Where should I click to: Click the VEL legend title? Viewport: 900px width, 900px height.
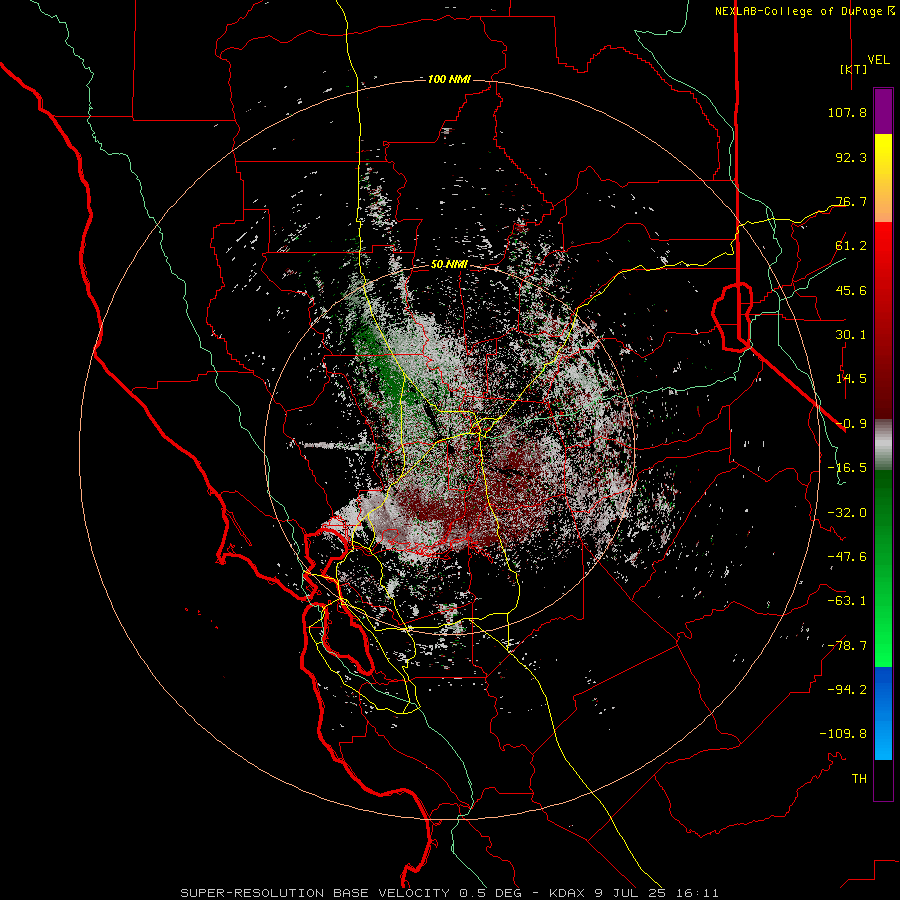[878, 59]
